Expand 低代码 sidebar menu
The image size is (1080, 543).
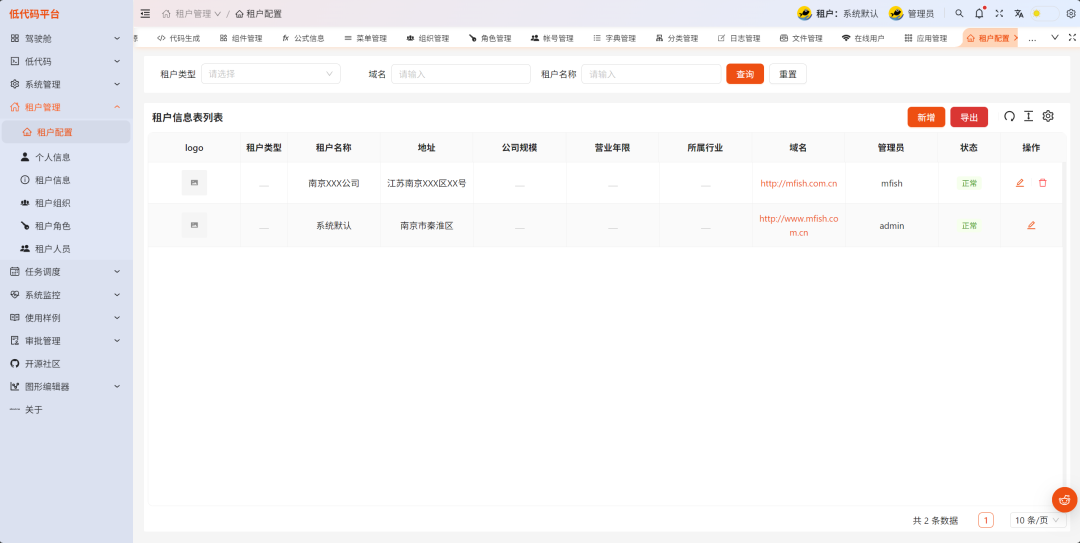(66, 61)
